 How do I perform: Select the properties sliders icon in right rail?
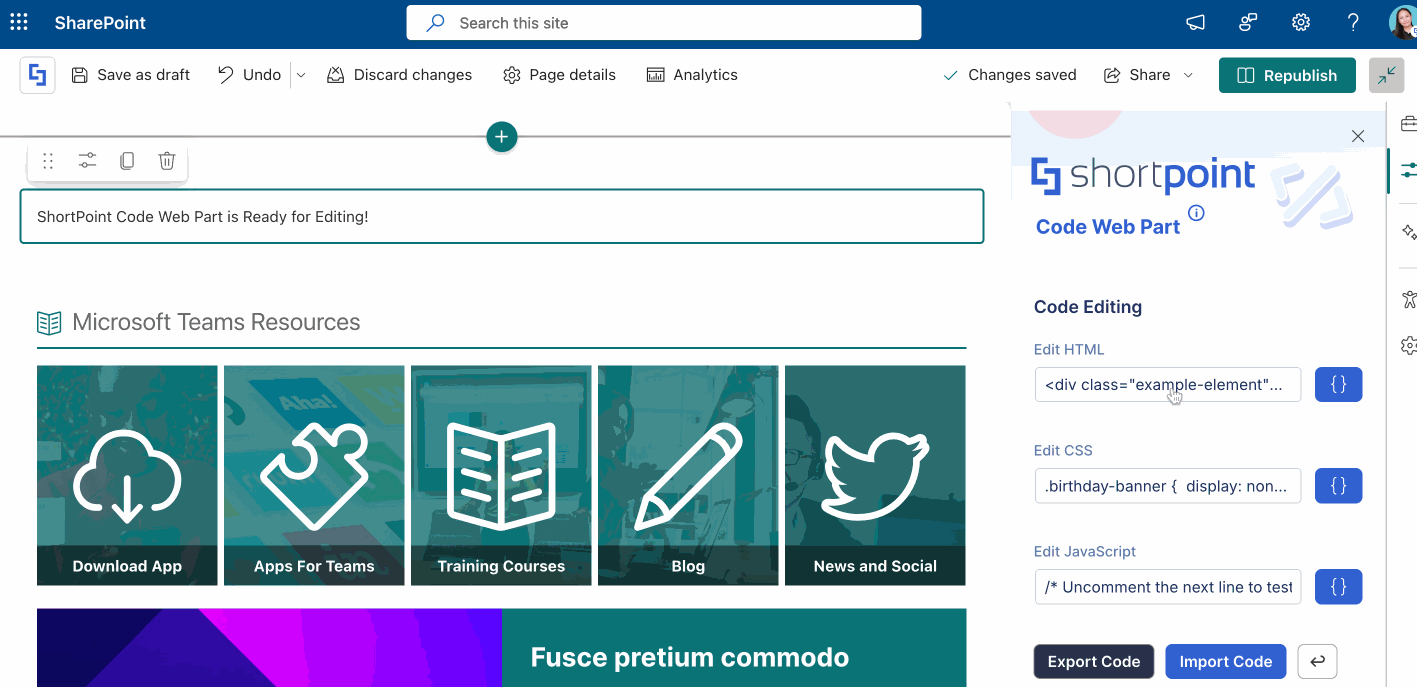click(x=1408, y=170)
